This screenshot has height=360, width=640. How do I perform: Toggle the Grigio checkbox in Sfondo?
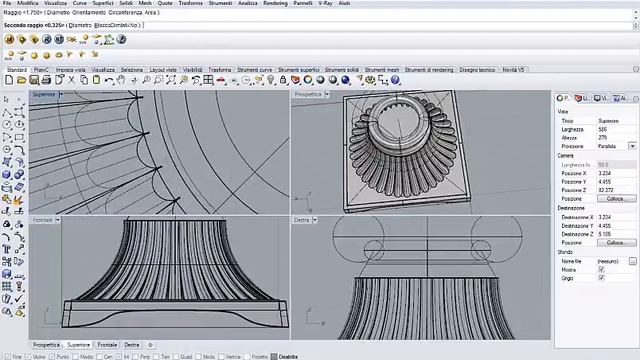pos(601,278)
